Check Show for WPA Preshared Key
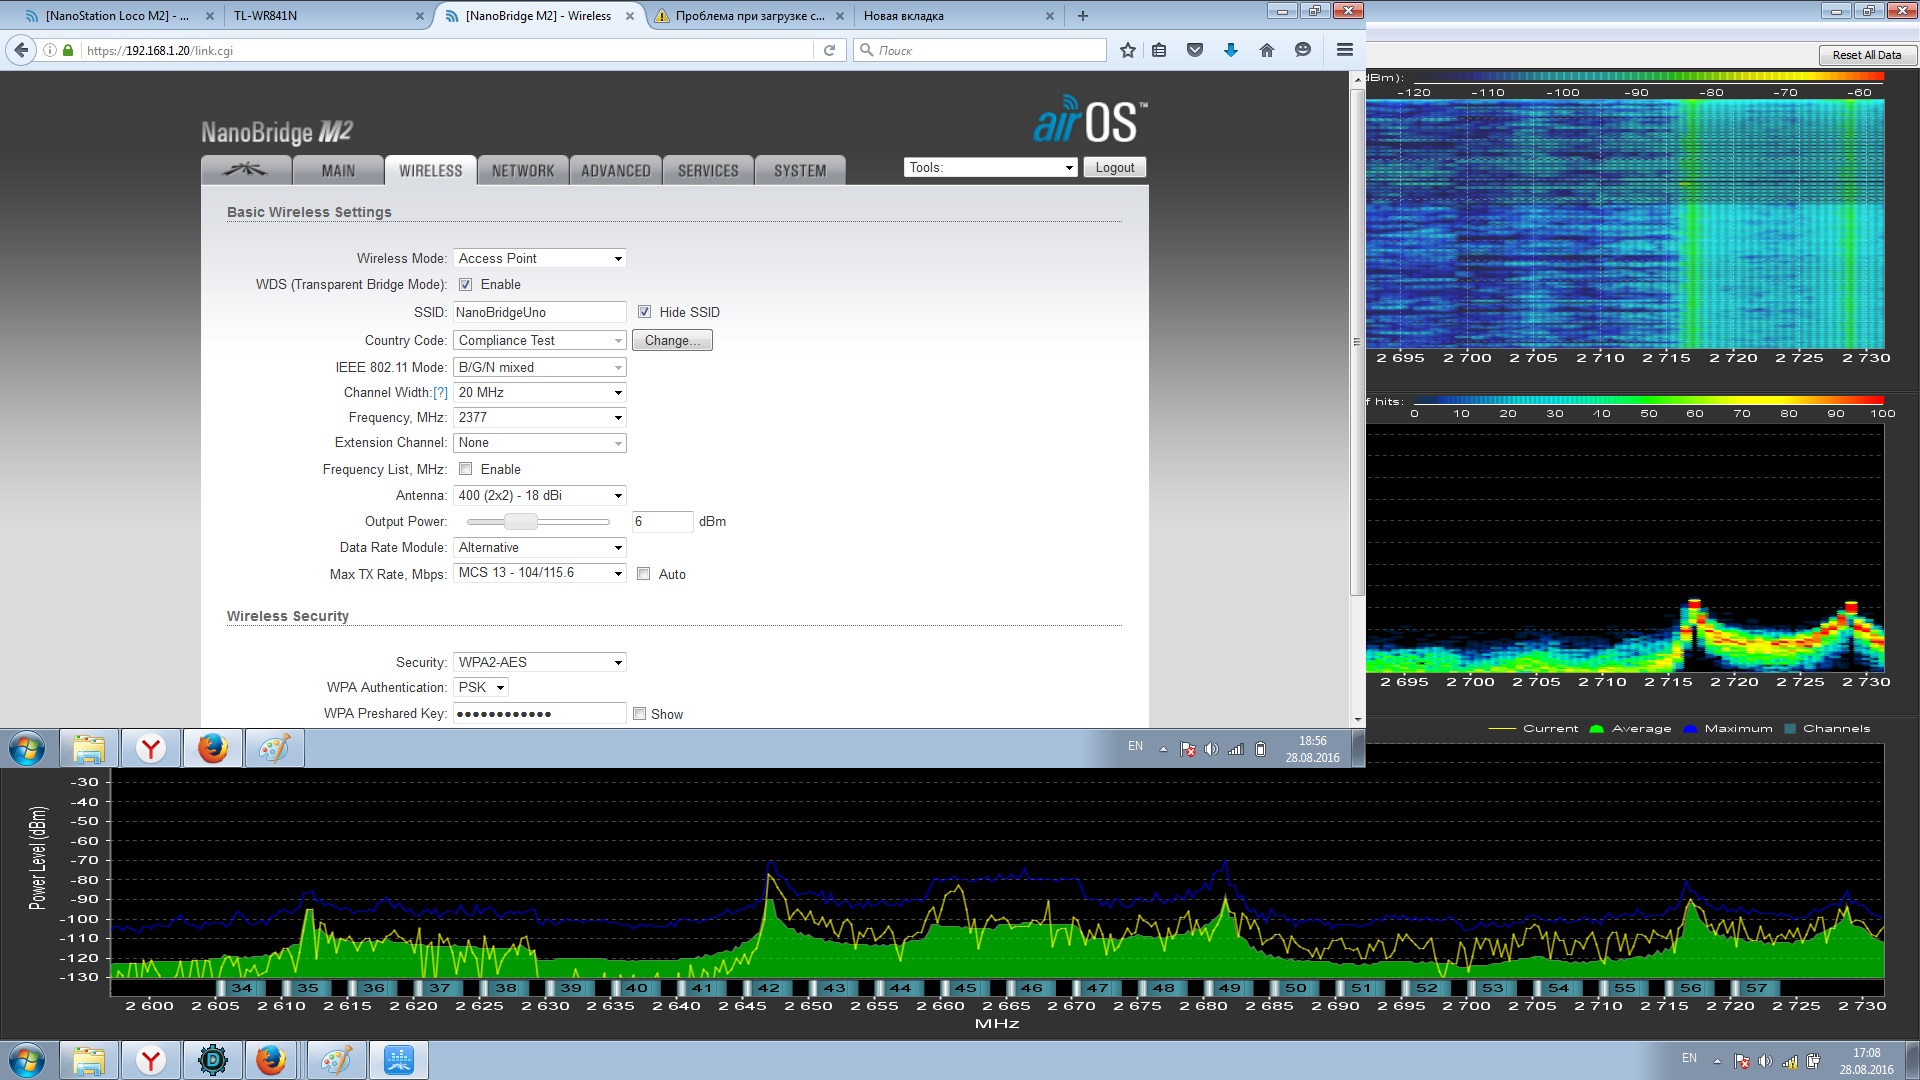The image size is (1920, 1080). [x=639, y=714]
